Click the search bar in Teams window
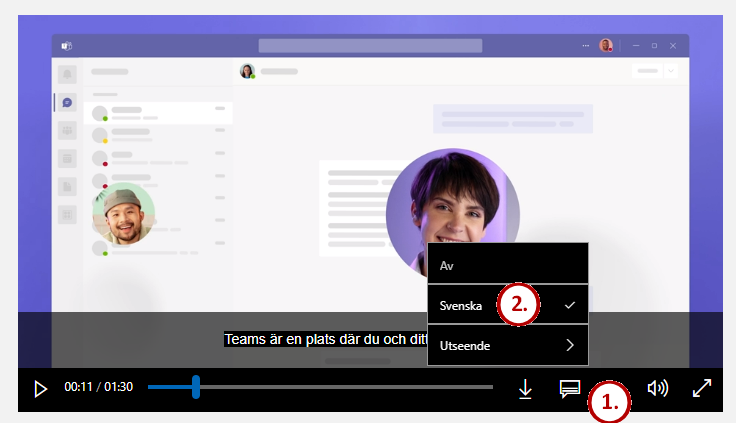Image resolution: width=736 pixels, height=423 pixels. (370, 46)
